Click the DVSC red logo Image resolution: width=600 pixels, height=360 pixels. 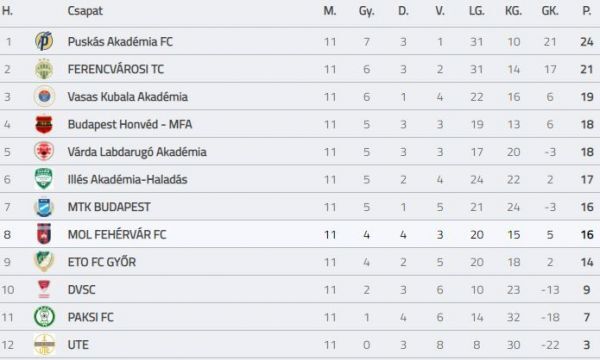[x=44, y=289]
